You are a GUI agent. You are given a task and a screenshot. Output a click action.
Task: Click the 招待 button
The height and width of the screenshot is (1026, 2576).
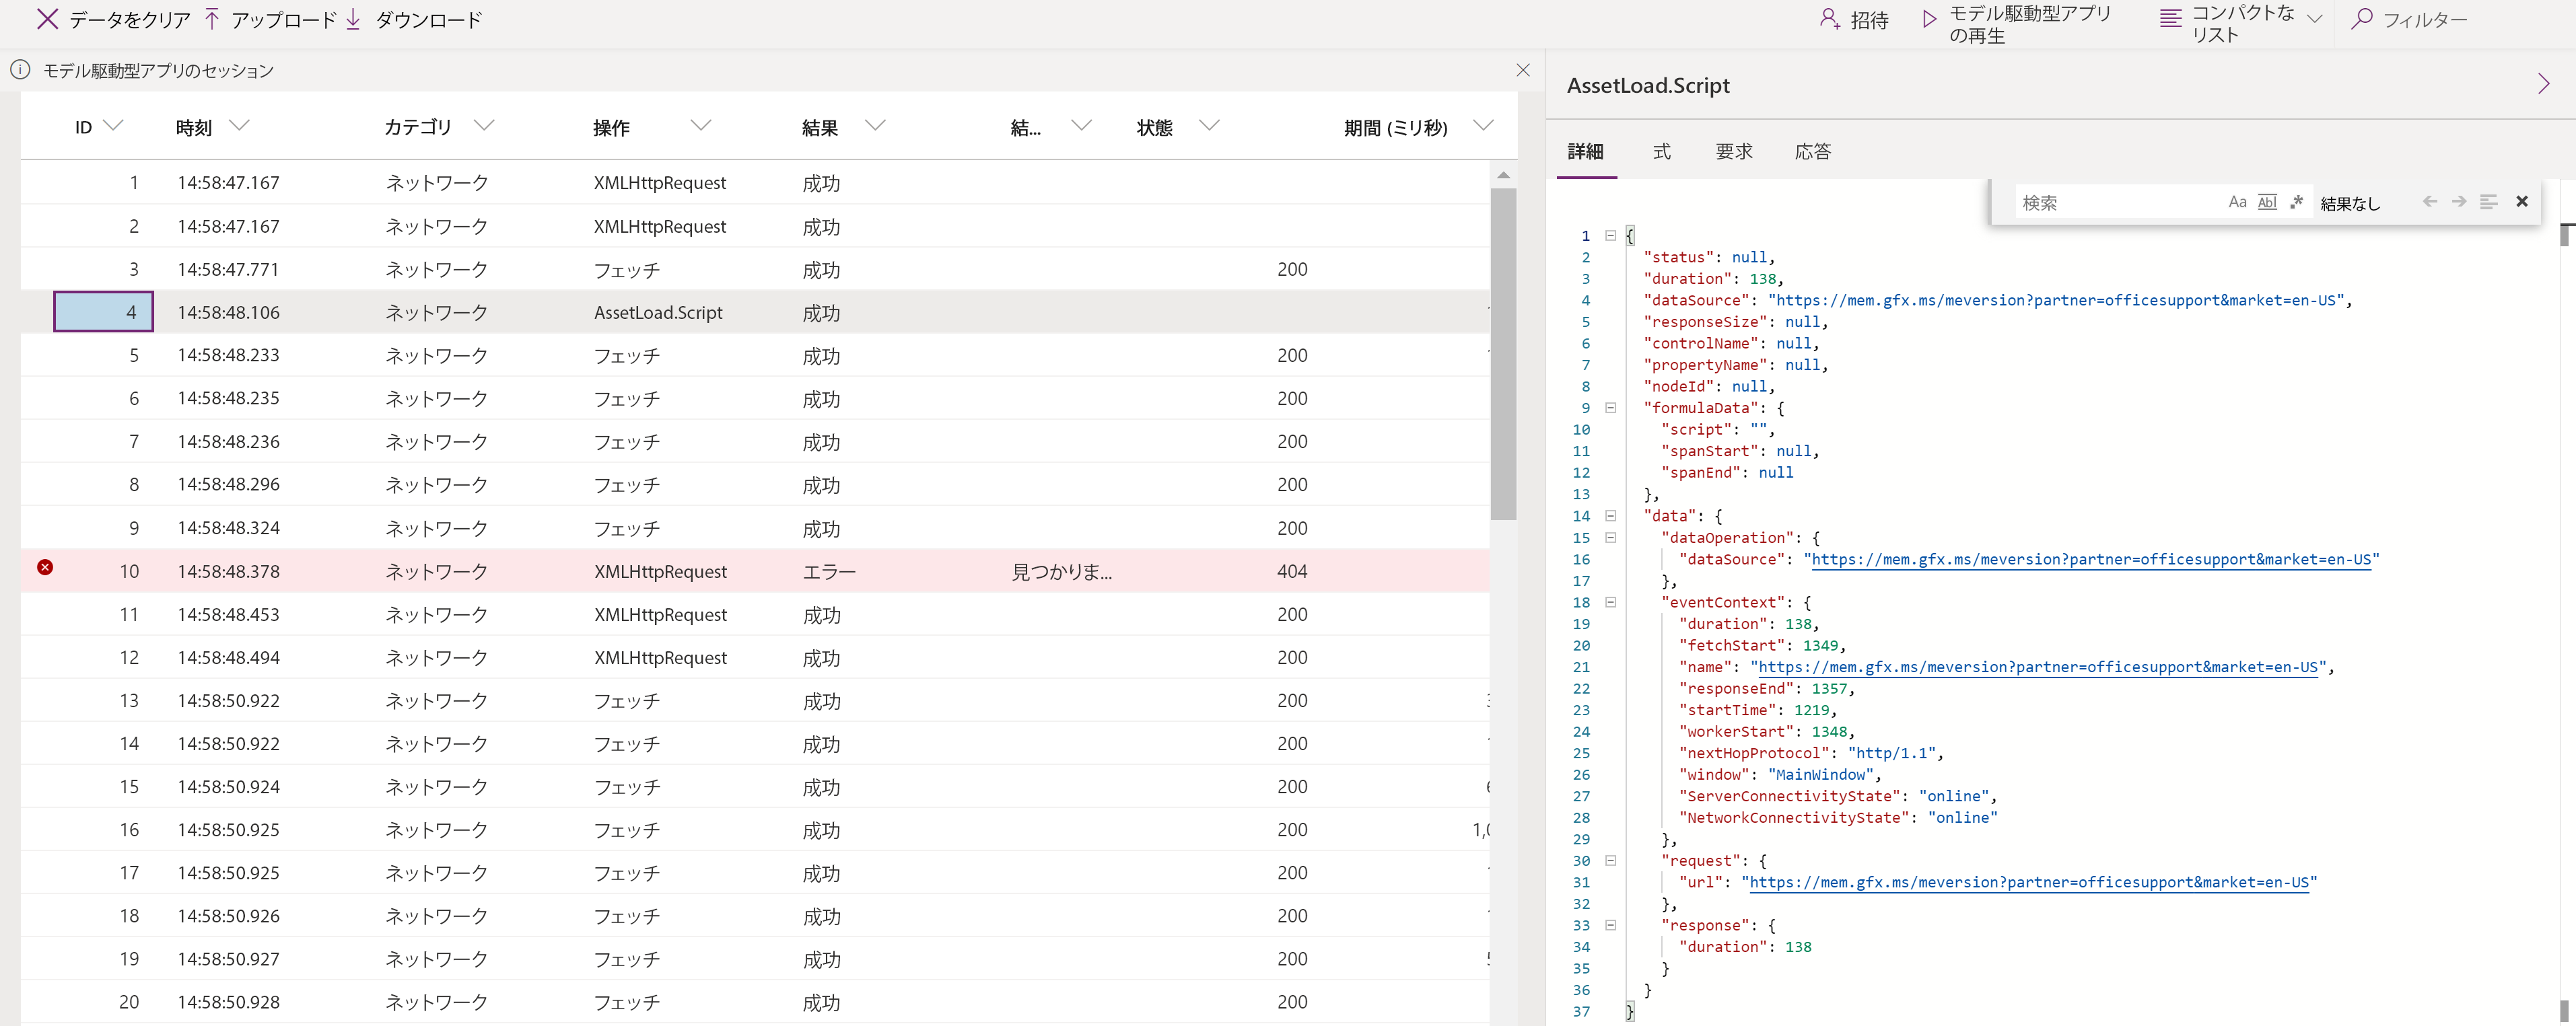click(1854, 19)
